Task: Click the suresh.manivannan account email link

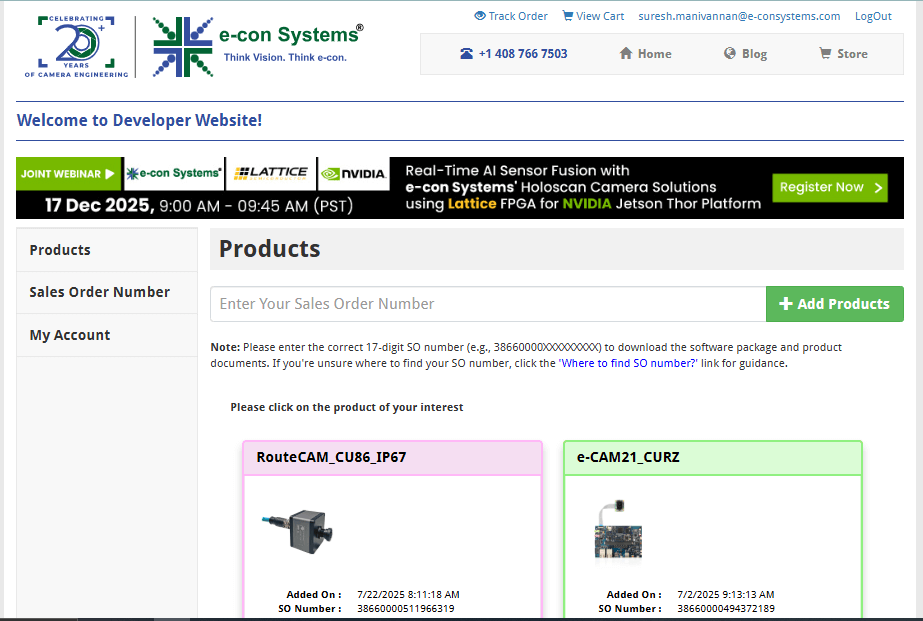Action: tap(739, 16)
